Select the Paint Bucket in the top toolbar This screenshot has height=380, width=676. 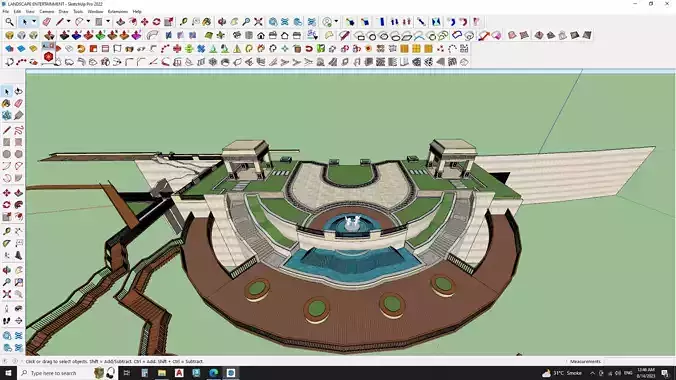pyautogui.click(x=207, y=22)
